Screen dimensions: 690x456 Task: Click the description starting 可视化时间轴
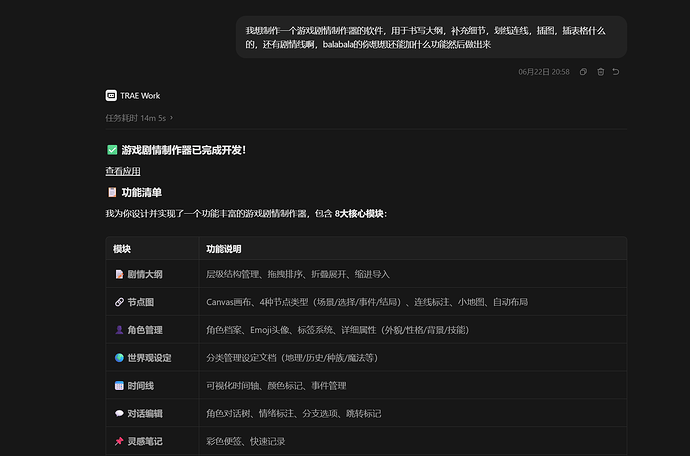point(276,386)
